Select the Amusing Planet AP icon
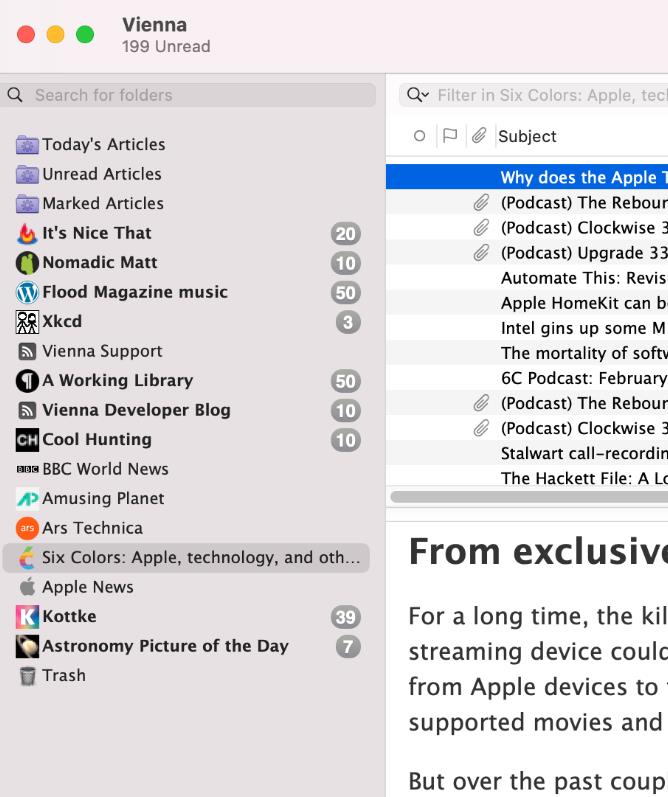668x797 pixels. tap(27, 499)
